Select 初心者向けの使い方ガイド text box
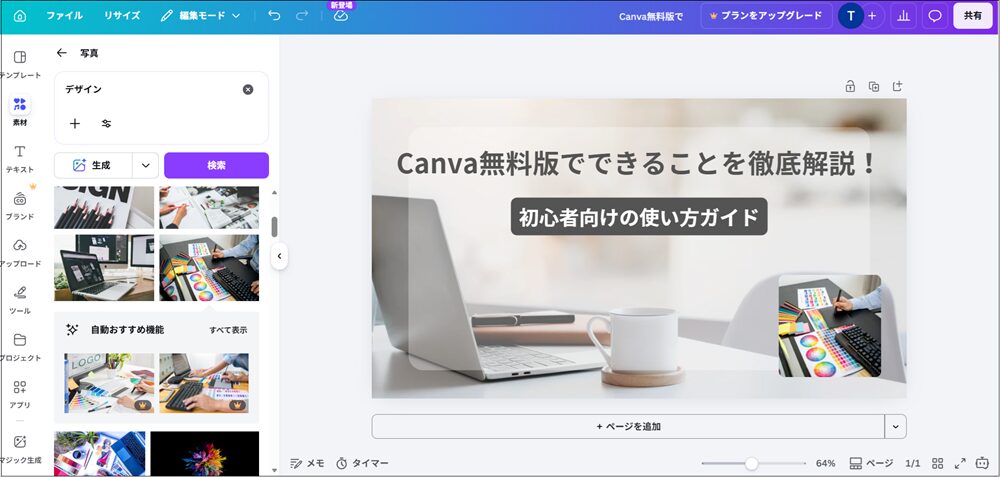 pyautogui.click(x=639, y=217)
